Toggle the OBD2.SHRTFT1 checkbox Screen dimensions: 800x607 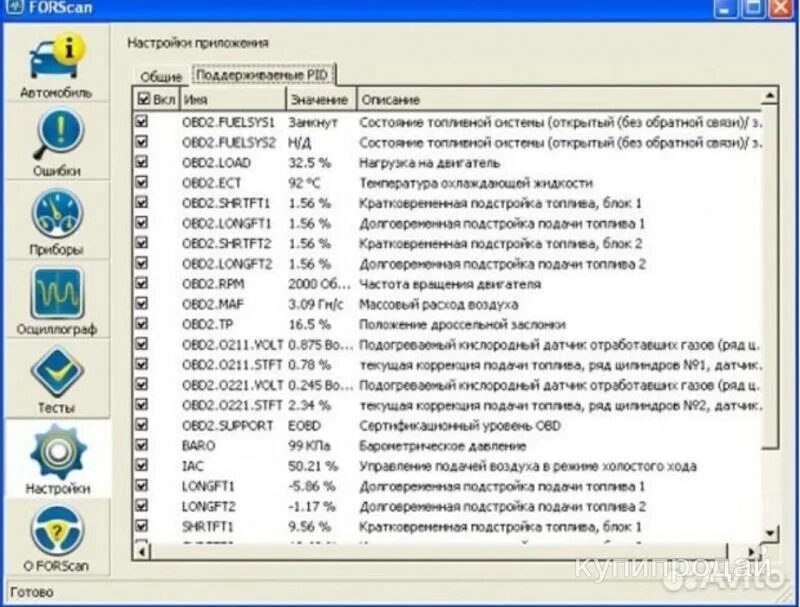142,203
